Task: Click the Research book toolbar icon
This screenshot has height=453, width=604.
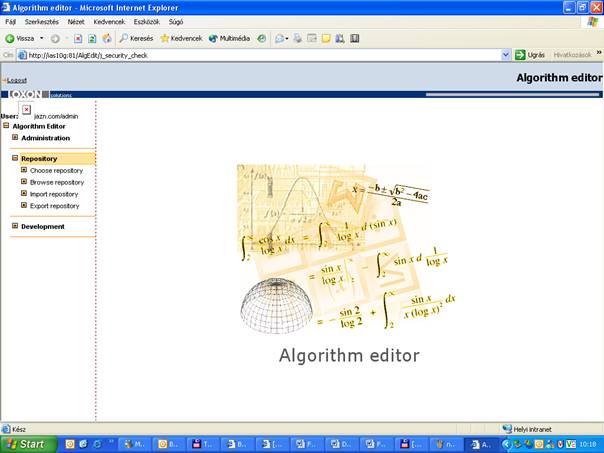Action: point(354,39)
